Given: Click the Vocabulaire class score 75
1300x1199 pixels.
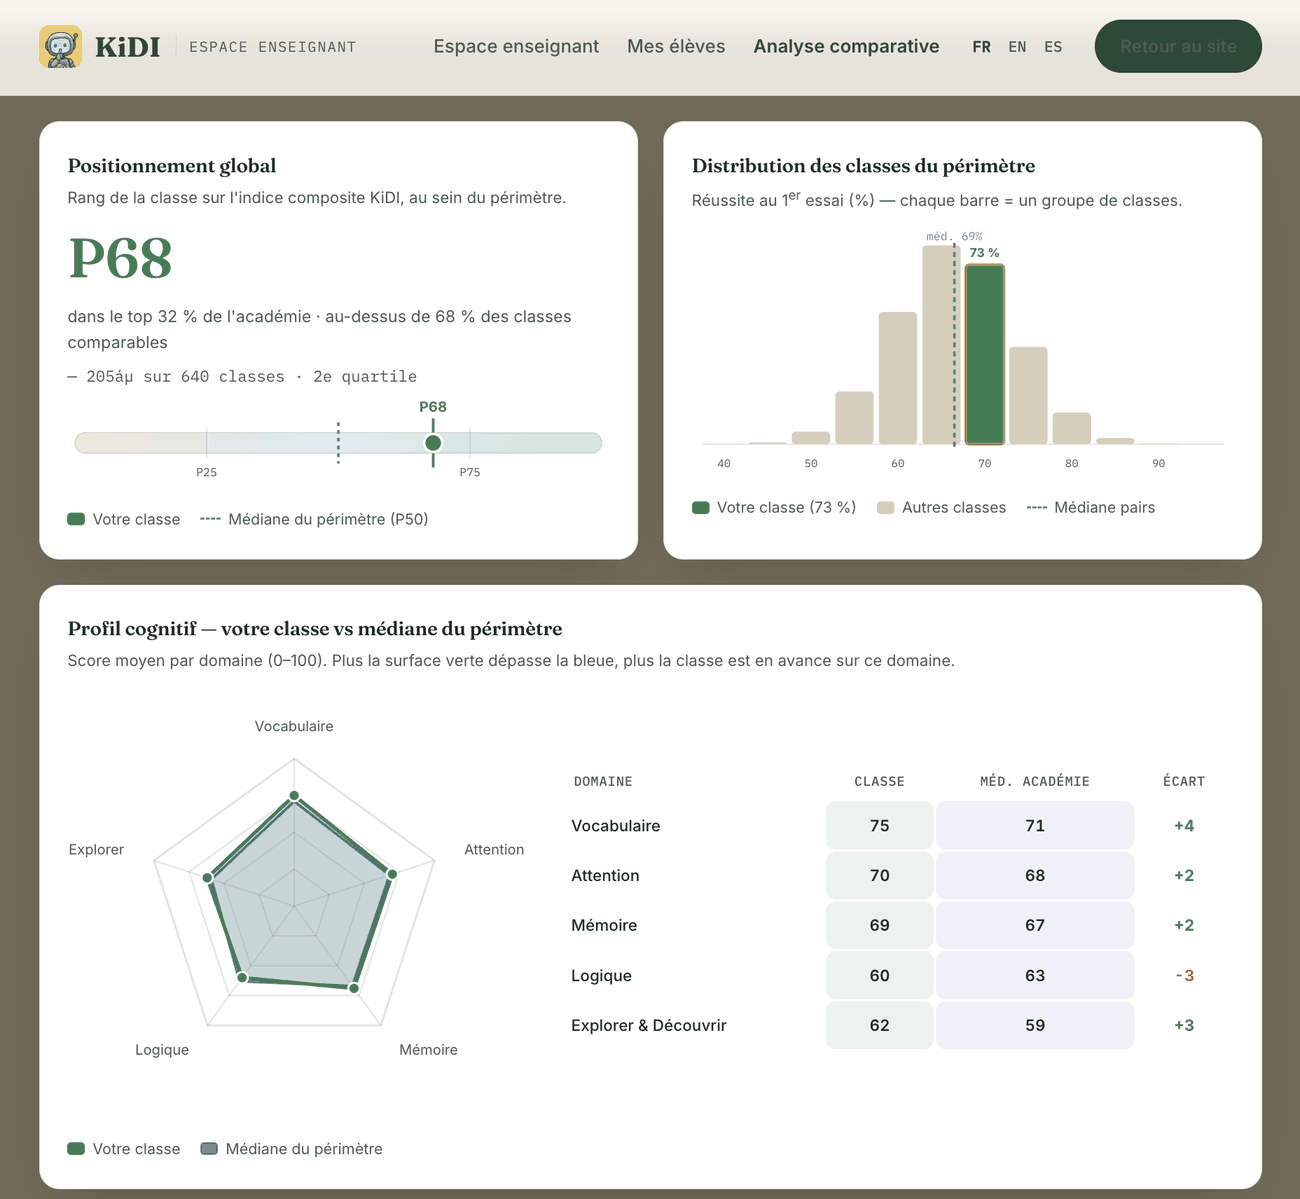Looking at the screenshot, I should (879, 826).
